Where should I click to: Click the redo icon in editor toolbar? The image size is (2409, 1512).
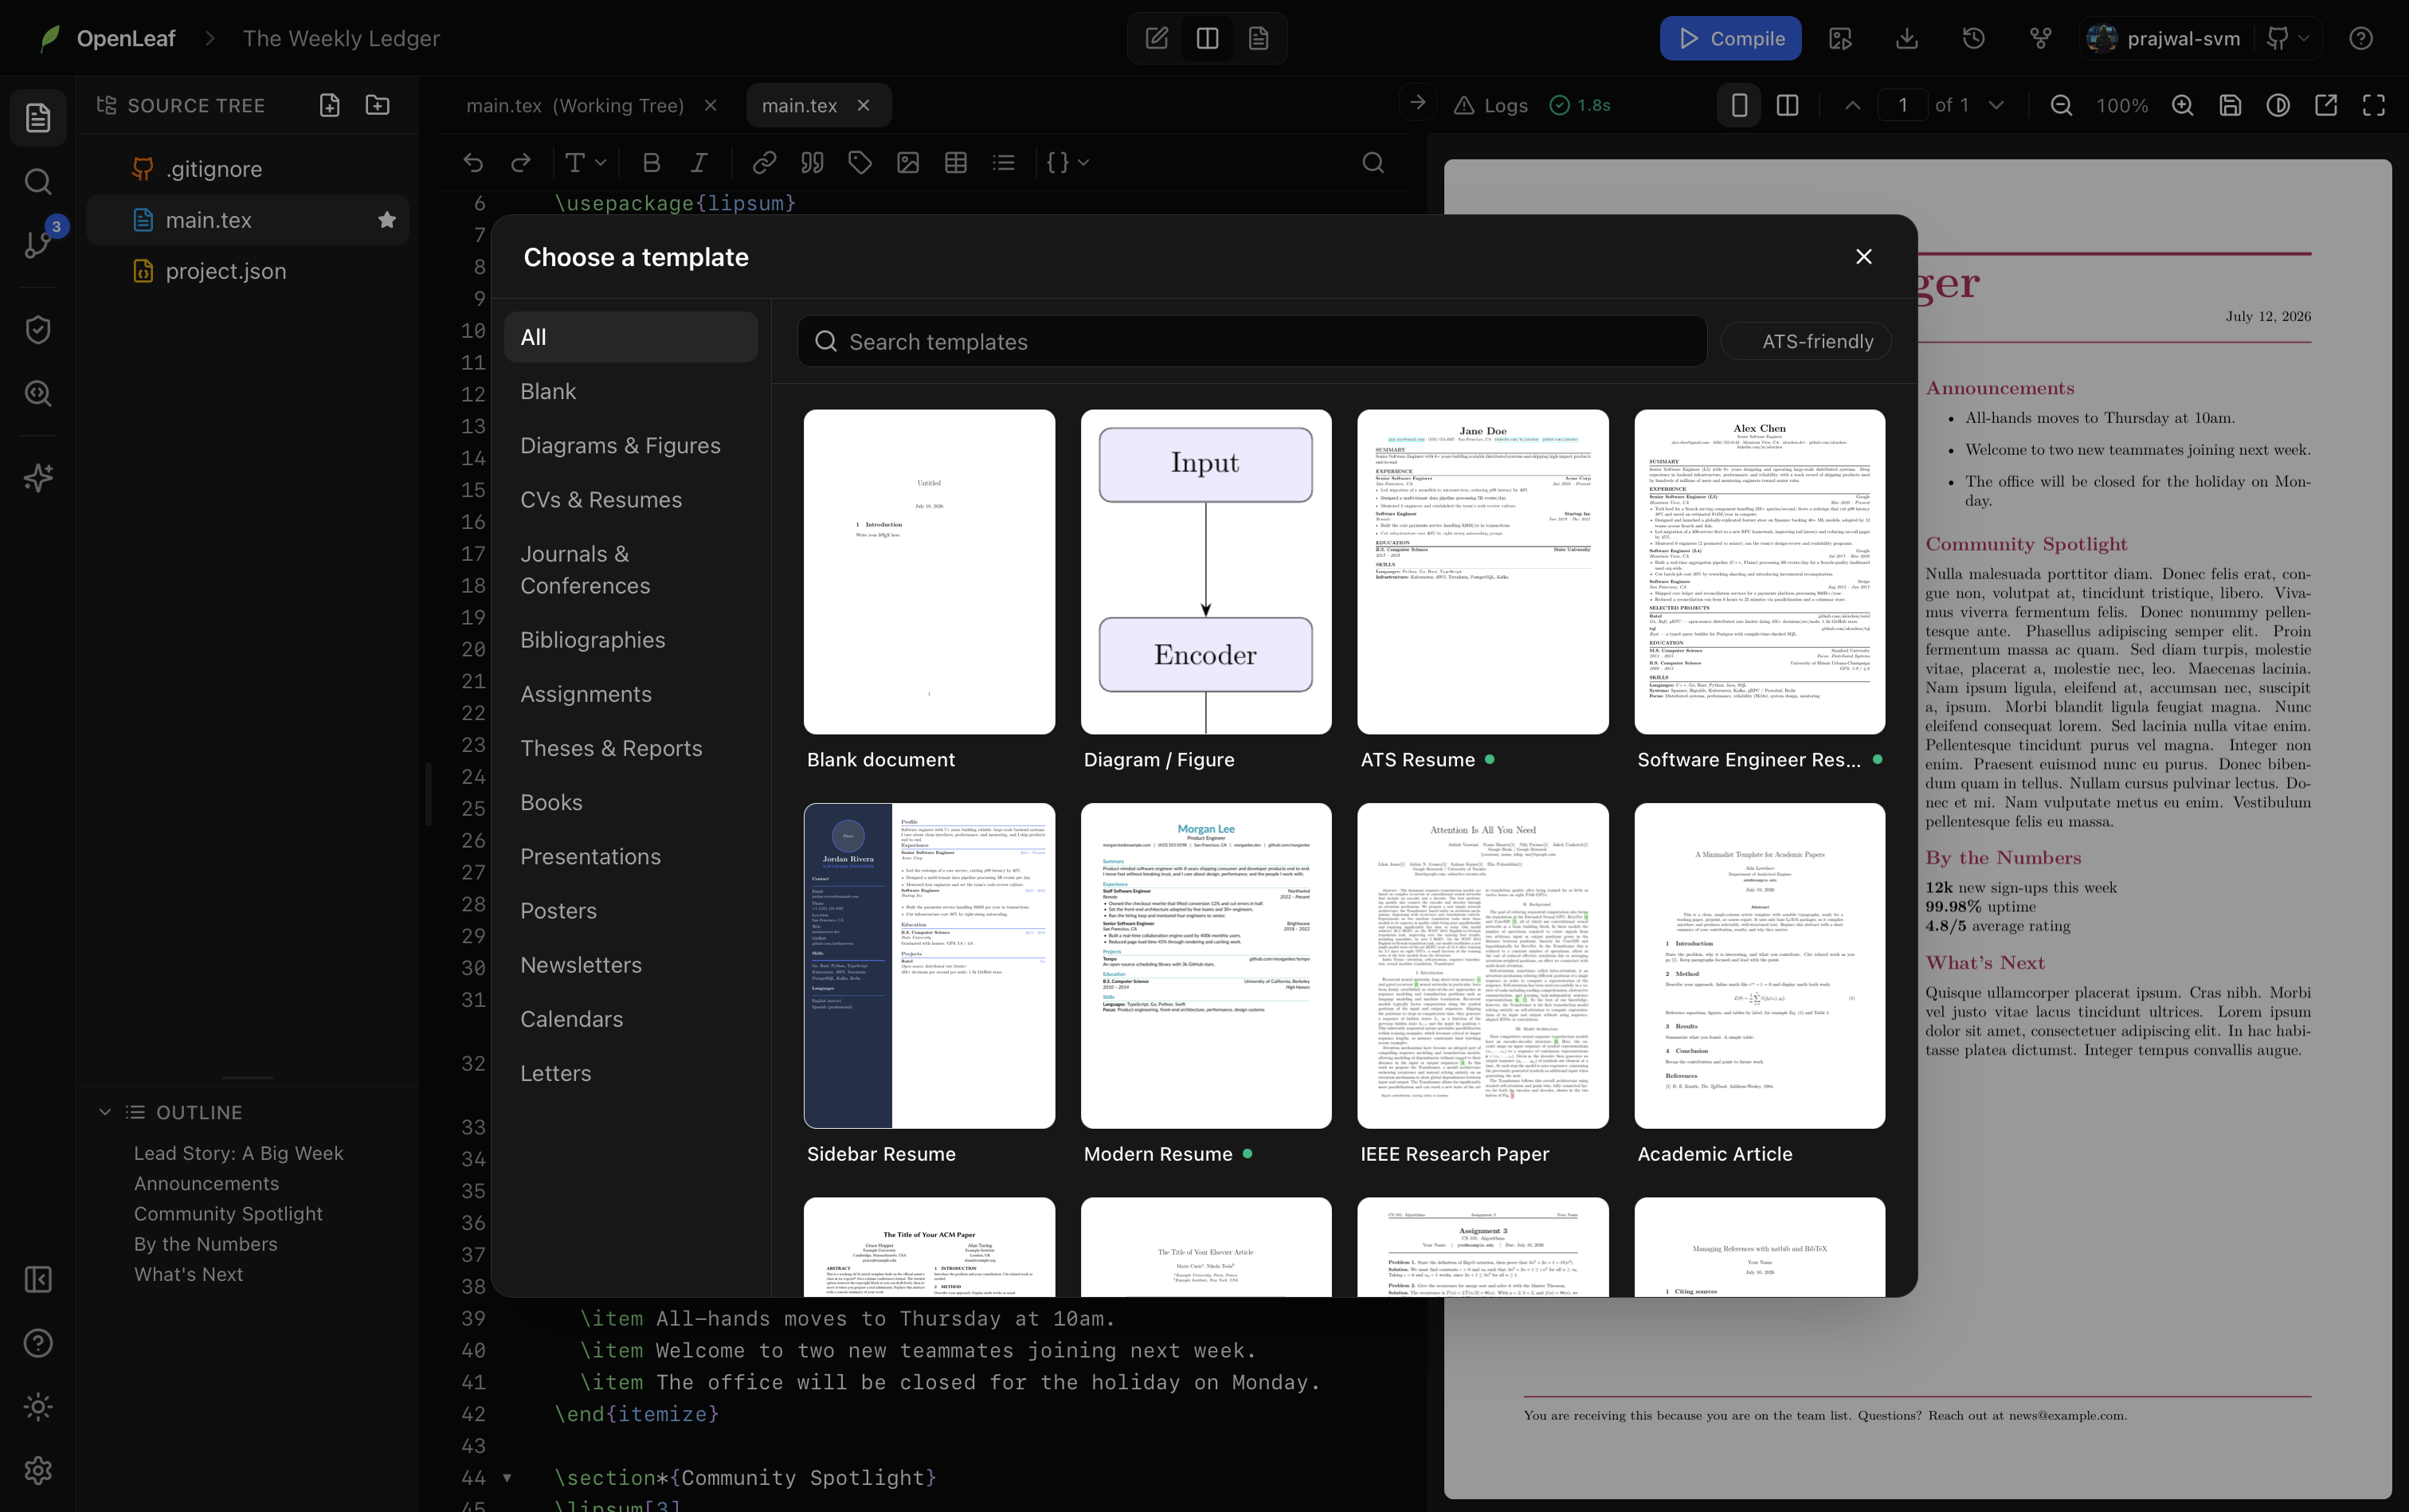(521, 162)
